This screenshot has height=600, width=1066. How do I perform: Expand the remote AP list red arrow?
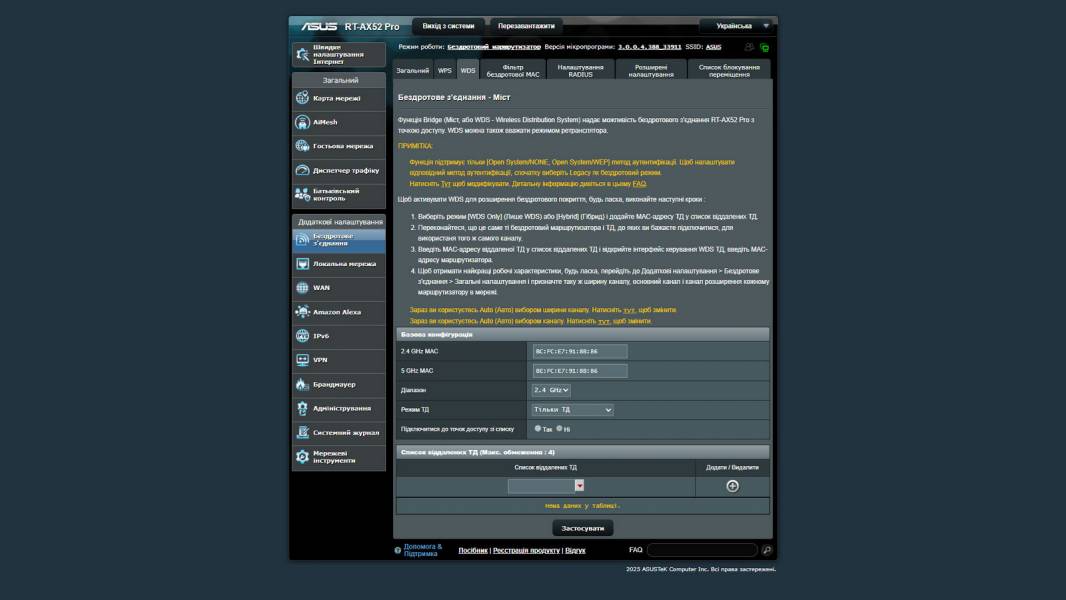[x=579, y=486]
